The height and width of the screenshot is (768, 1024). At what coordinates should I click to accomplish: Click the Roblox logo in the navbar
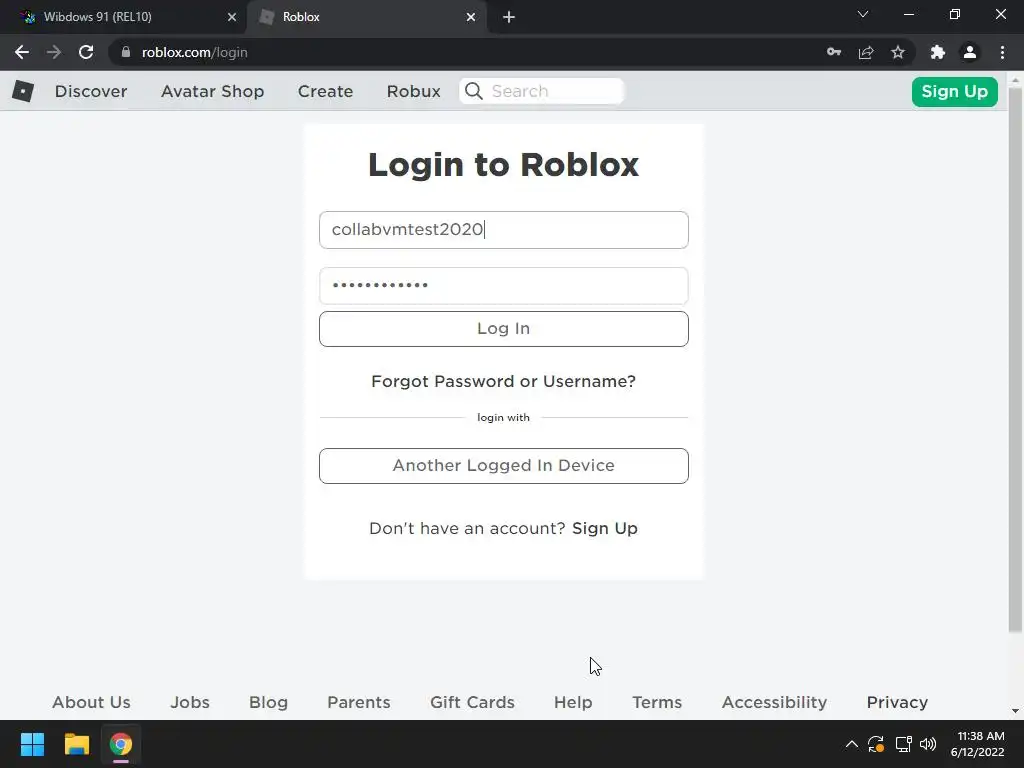[x=23, y=91]
